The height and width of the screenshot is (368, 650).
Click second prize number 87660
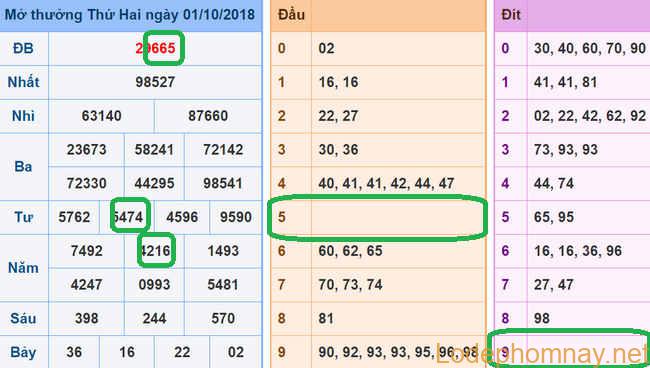[208, 116]
